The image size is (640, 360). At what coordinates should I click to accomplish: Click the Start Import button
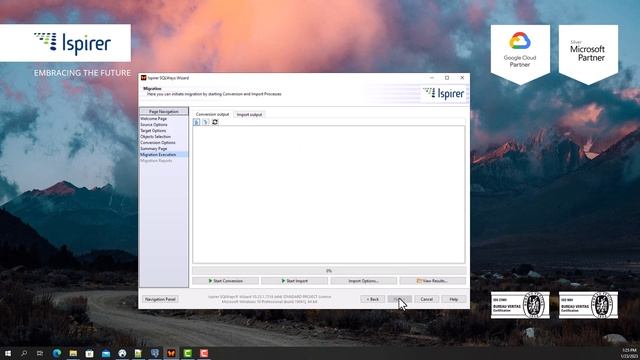click(294, 281)
